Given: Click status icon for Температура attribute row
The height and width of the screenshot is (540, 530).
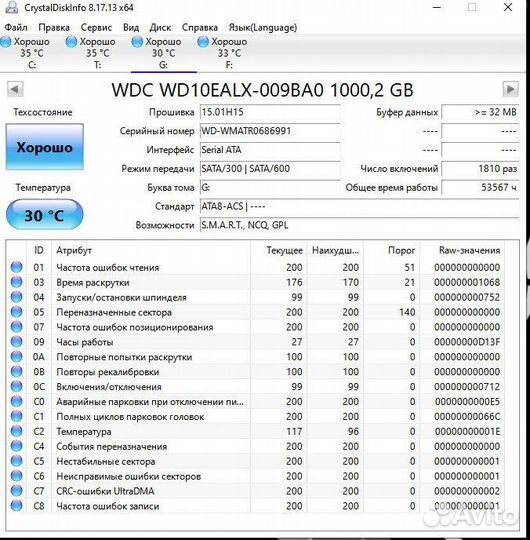Looking at the screenshot, I should [x=17, y=431].
